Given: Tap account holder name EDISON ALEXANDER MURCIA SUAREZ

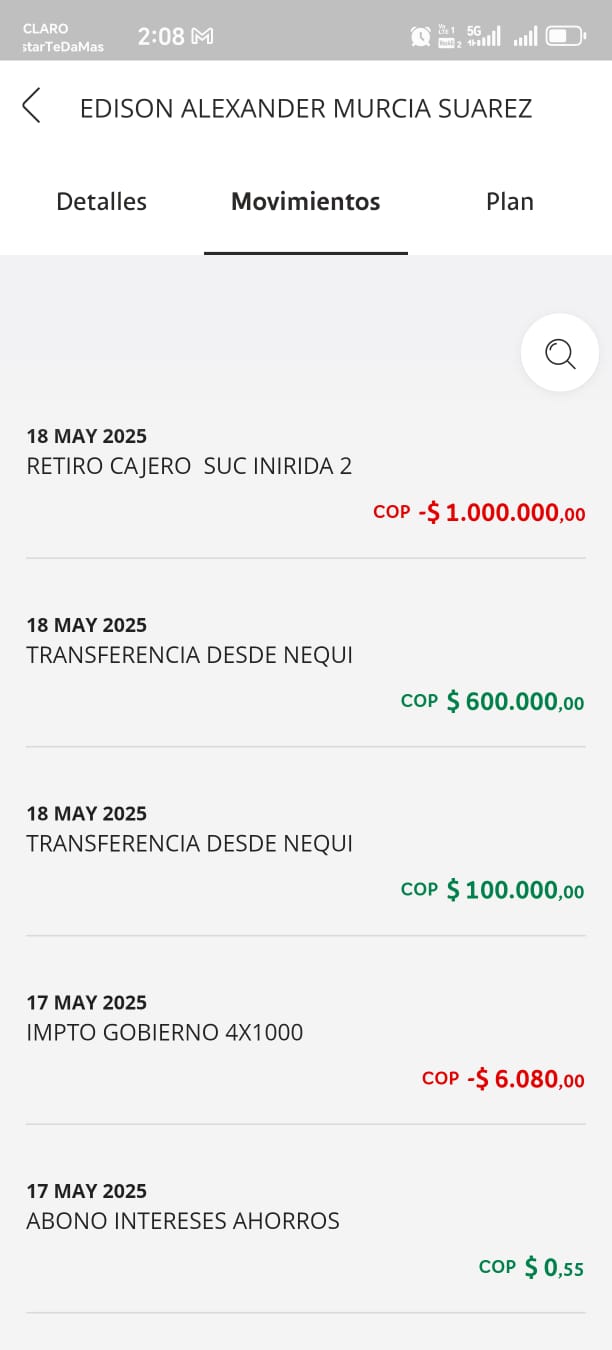Looking at the screenshot, I should (305, 108).
